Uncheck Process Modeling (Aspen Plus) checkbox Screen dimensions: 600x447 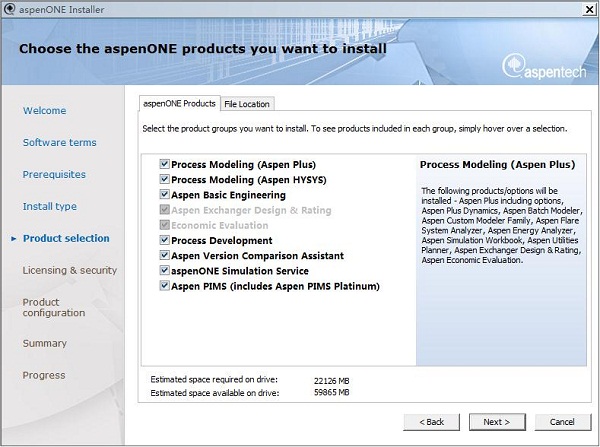coord(164,164)
